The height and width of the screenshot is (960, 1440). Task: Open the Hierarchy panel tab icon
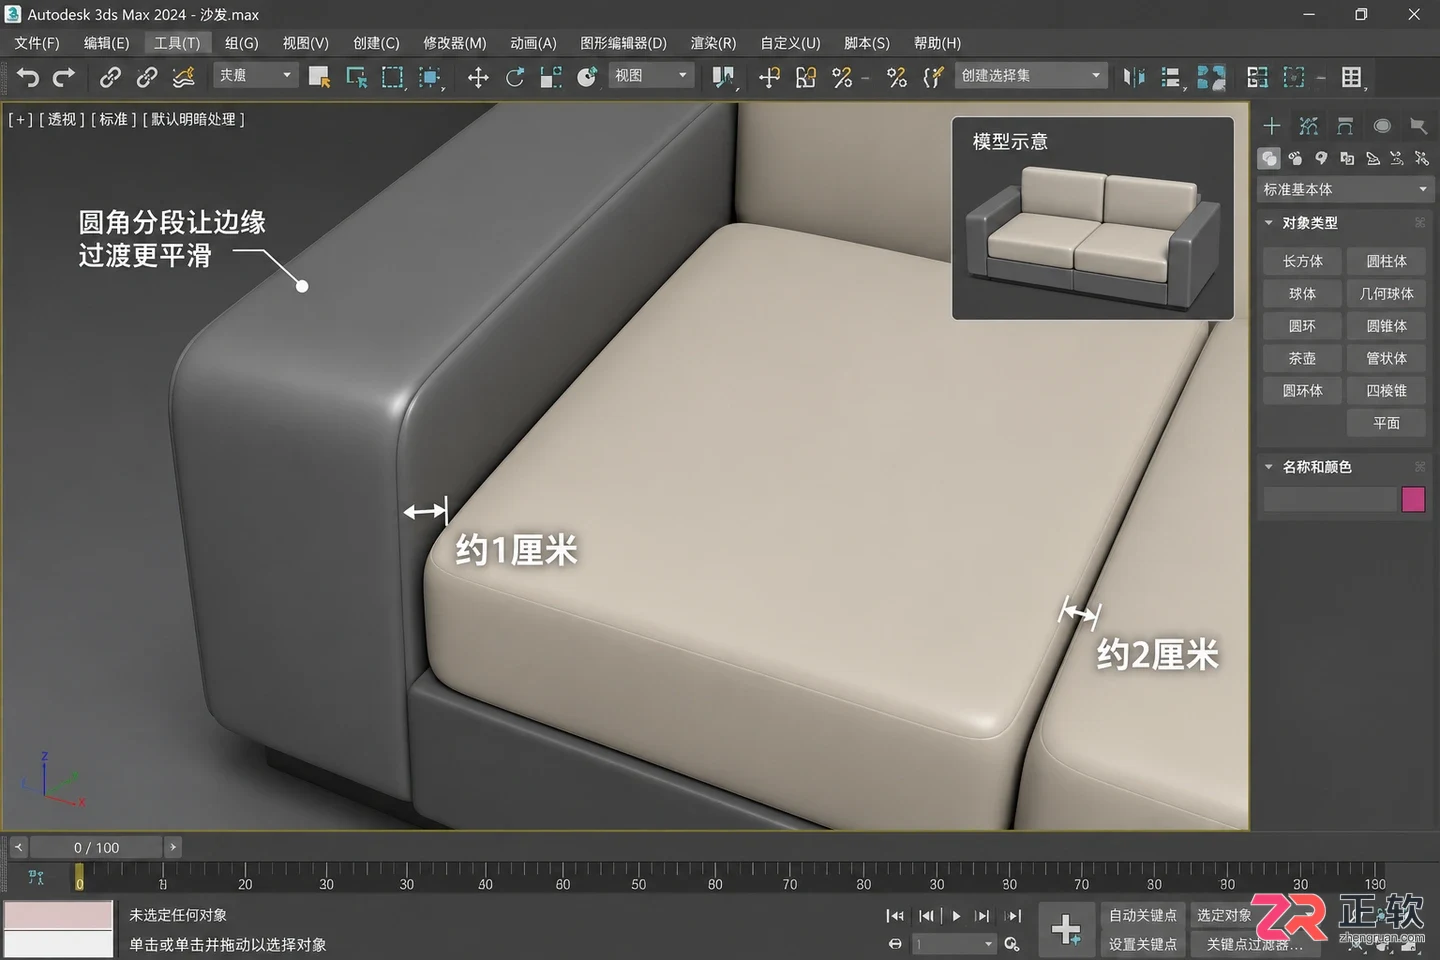pyautogui.click(x=1345, y=126)
